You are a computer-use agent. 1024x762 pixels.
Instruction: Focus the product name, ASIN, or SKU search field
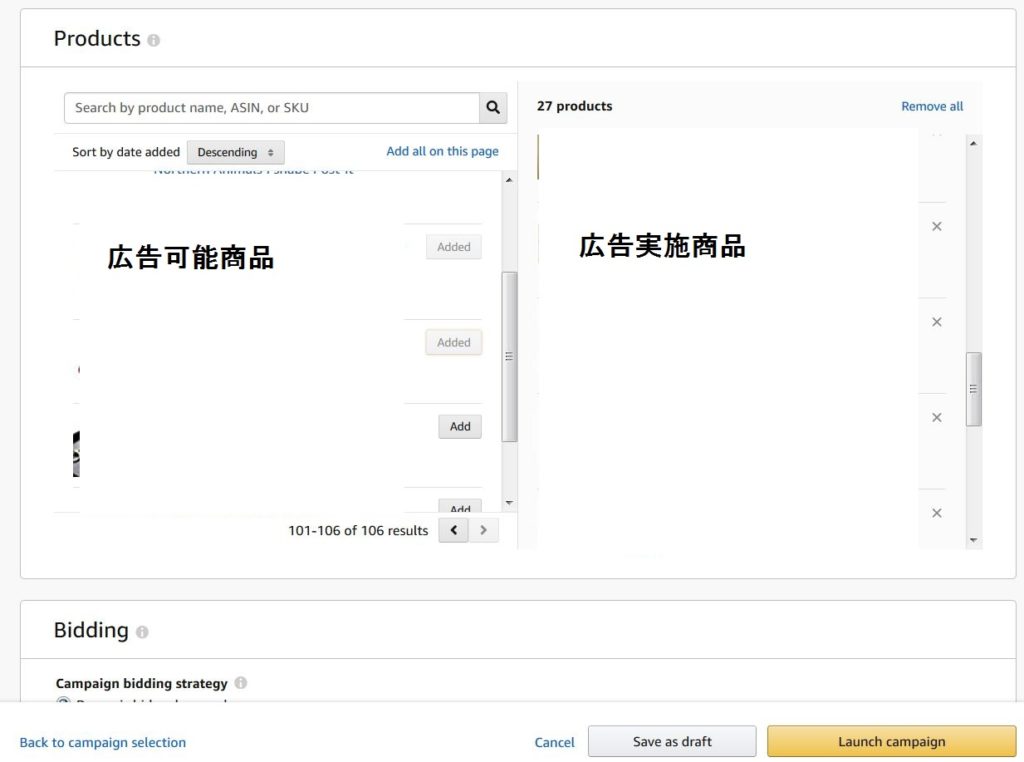tap(271, 108)
